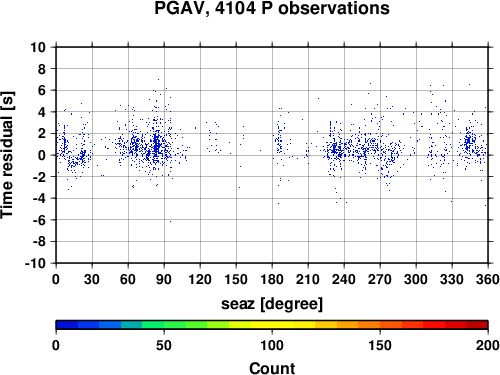Click the 0 tick label on y-axis
The image size is (500, 375).
coord(42,155)
